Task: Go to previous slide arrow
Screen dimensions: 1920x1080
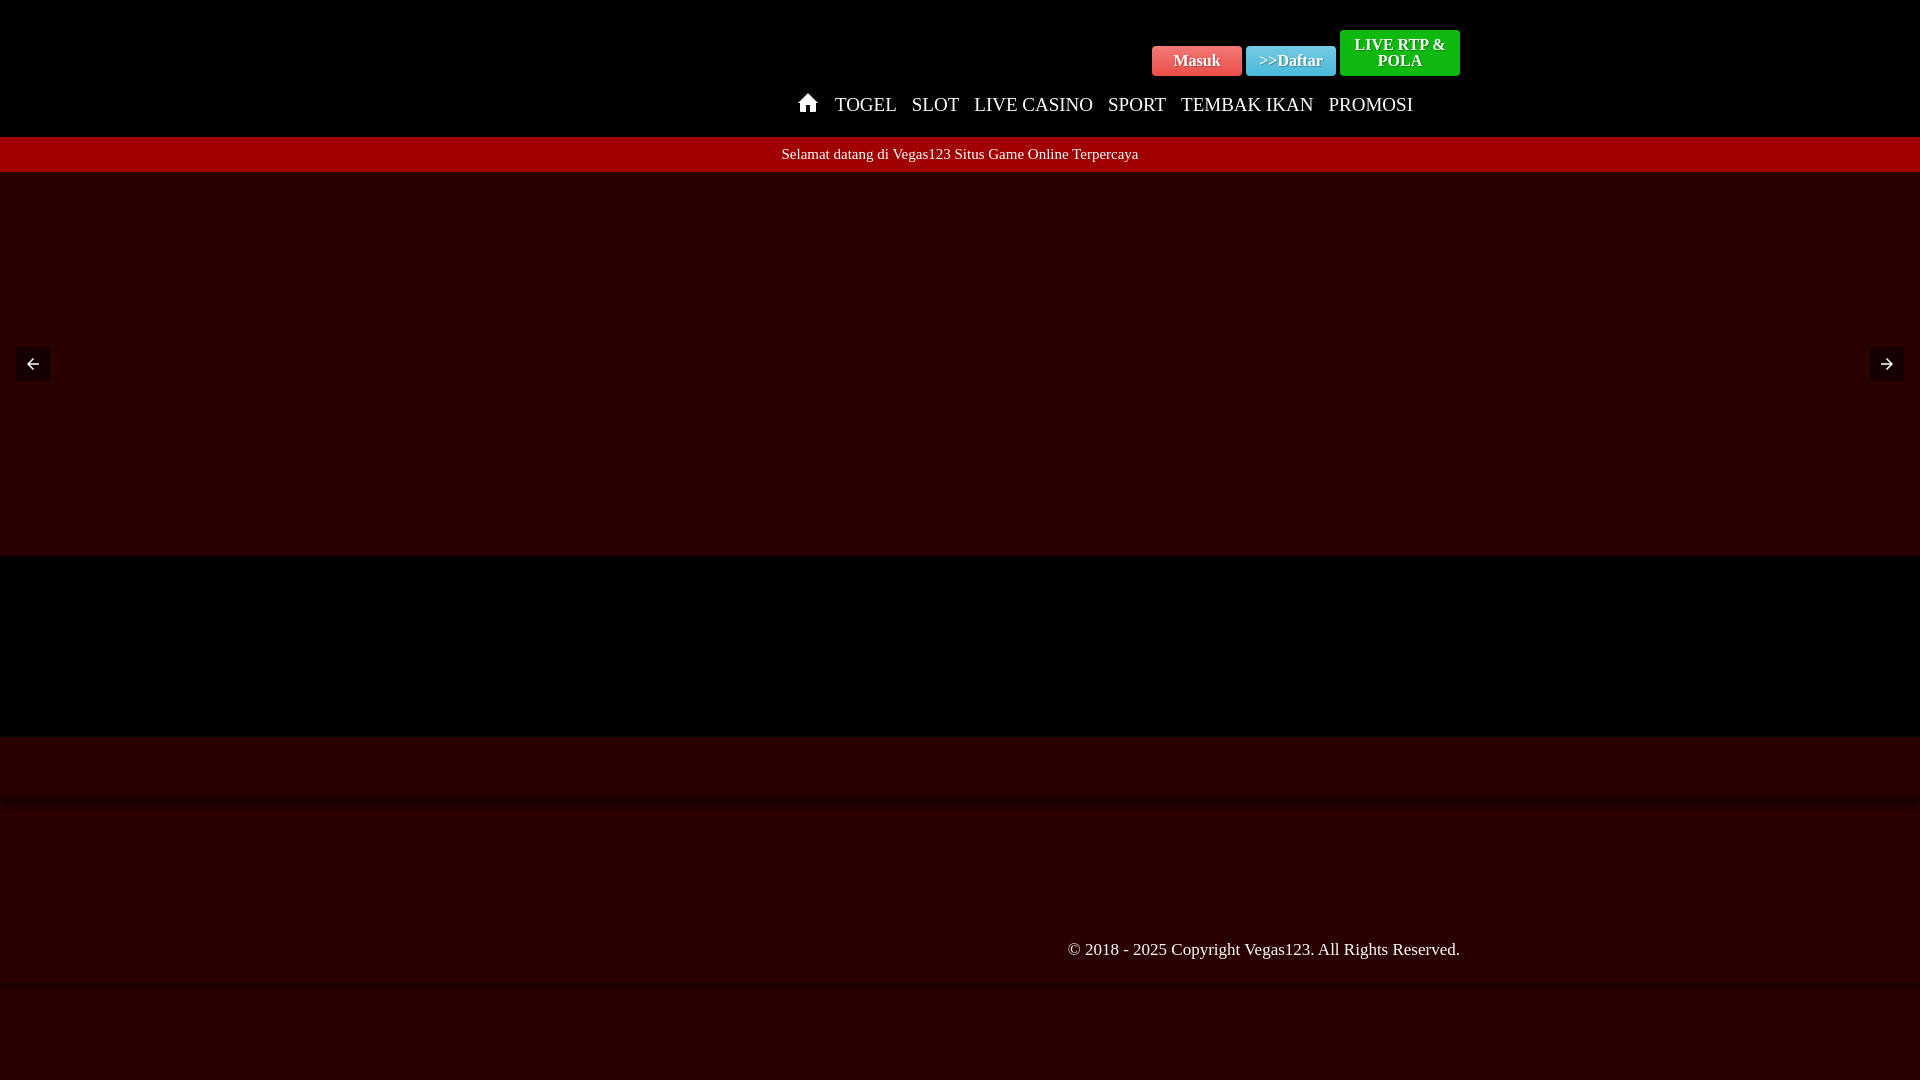Action: click(33, 364)
